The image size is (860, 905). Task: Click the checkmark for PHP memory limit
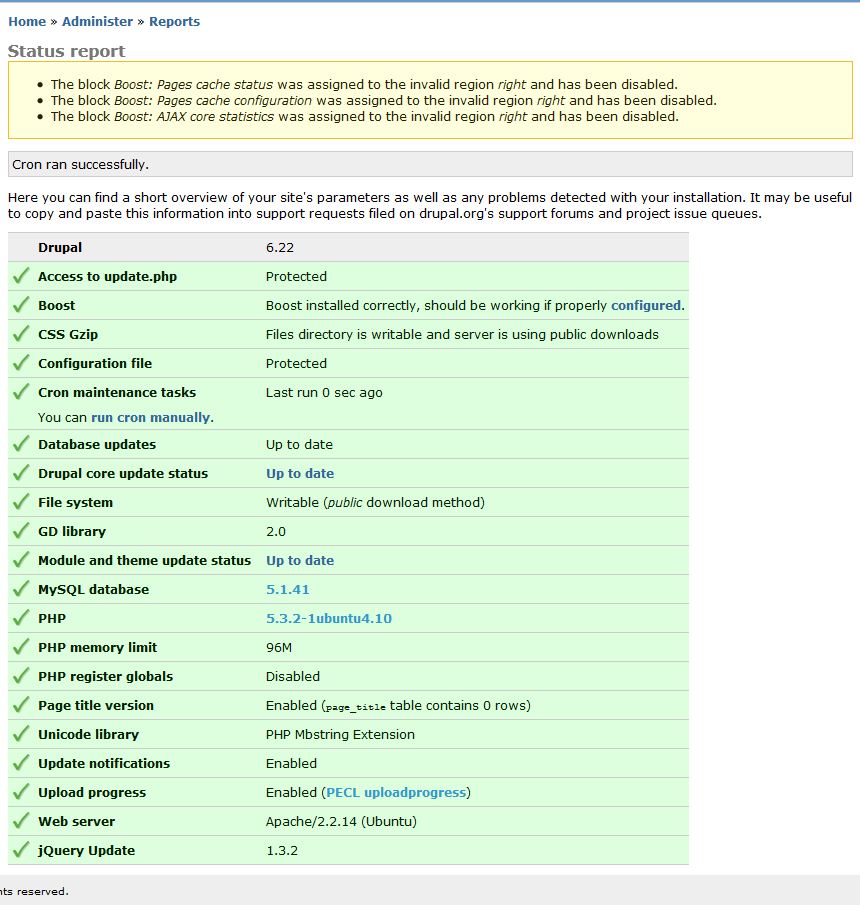coord(21,647)
